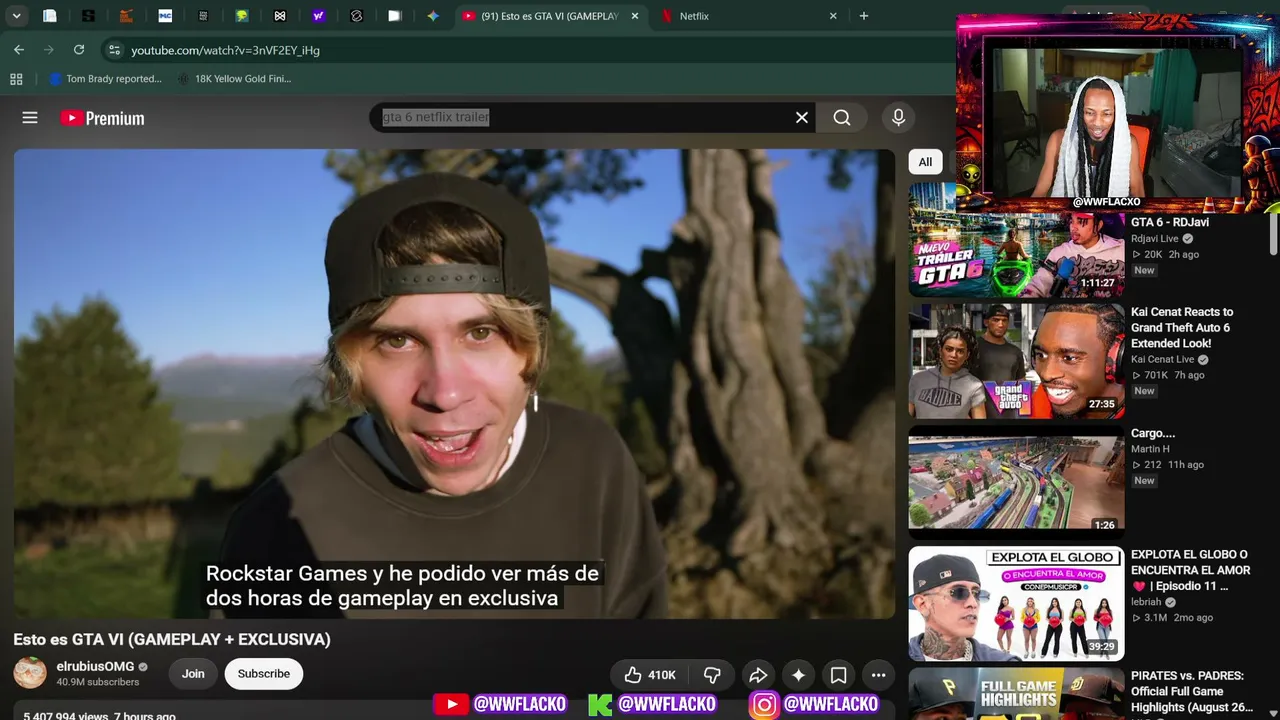
Task: Click the video title Esto es GTA VI
Action: pos(172,639)
